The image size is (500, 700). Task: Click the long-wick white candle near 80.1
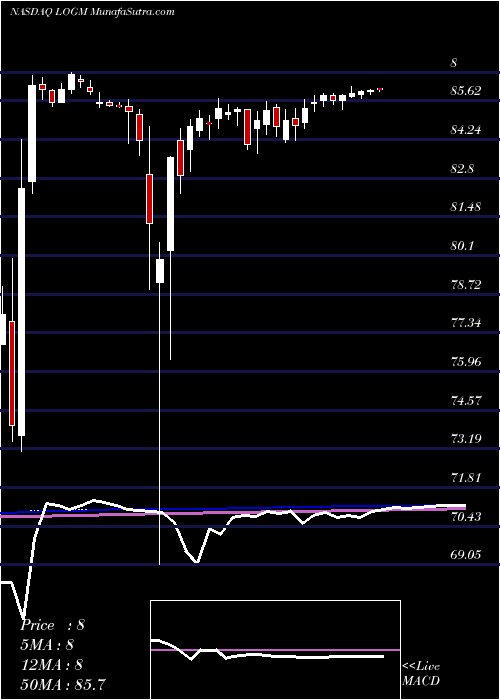[160, 271]
